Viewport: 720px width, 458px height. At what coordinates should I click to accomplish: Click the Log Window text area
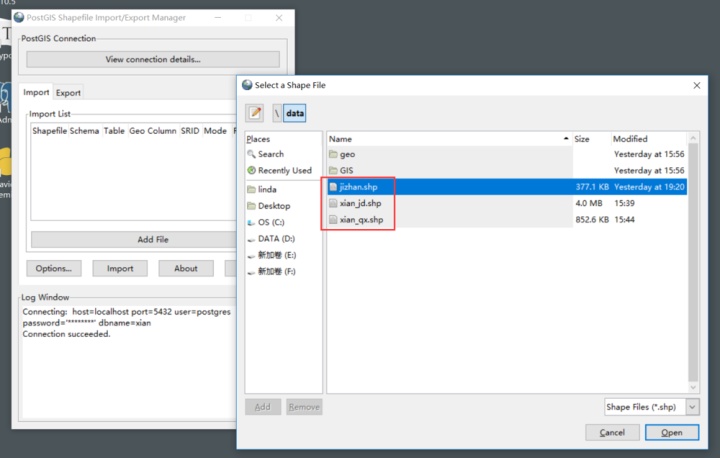click(129, 361)
